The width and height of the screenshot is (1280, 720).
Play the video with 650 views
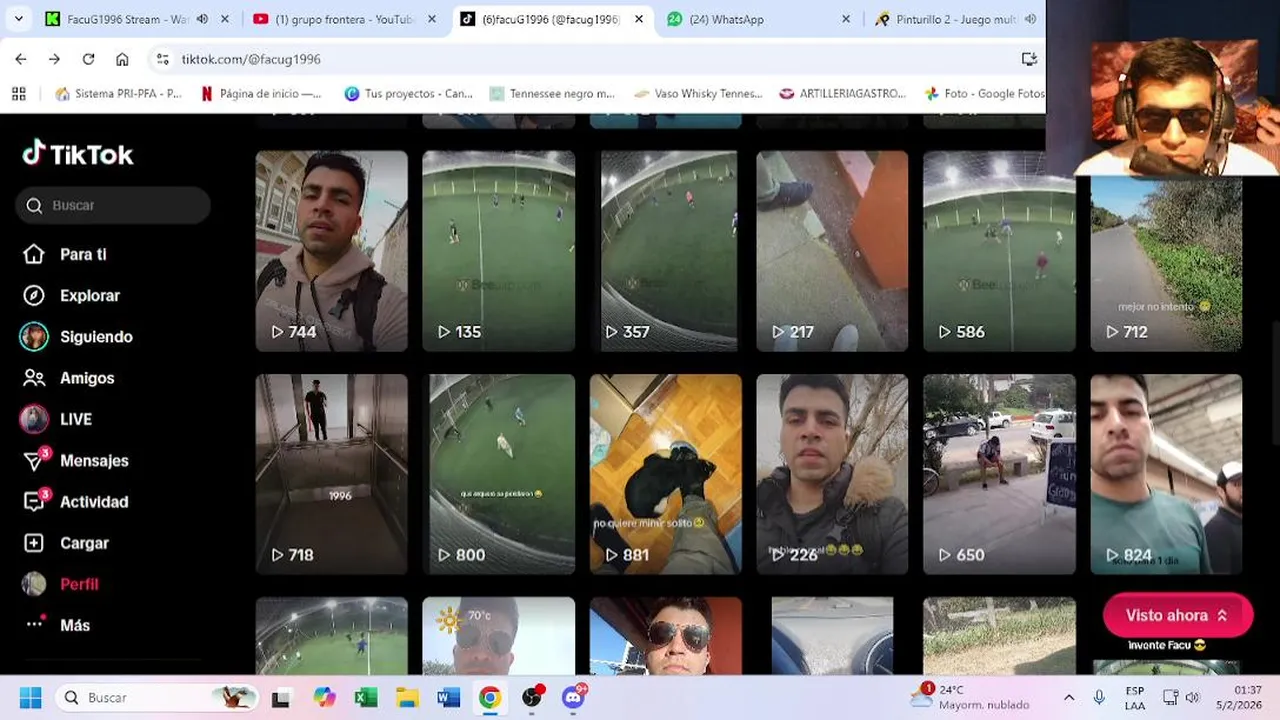click(x=999, y=474)
